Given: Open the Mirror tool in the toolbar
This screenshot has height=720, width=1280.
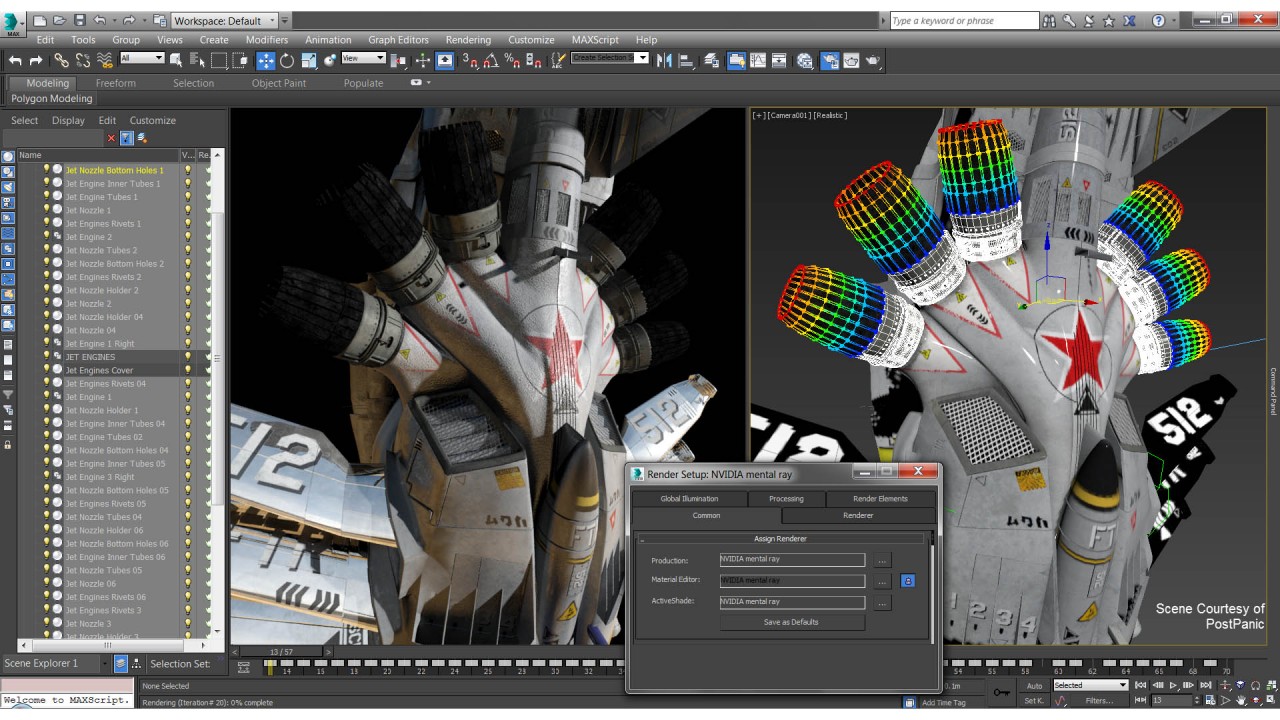Looking at the screenshot, I should pos(664,61).
